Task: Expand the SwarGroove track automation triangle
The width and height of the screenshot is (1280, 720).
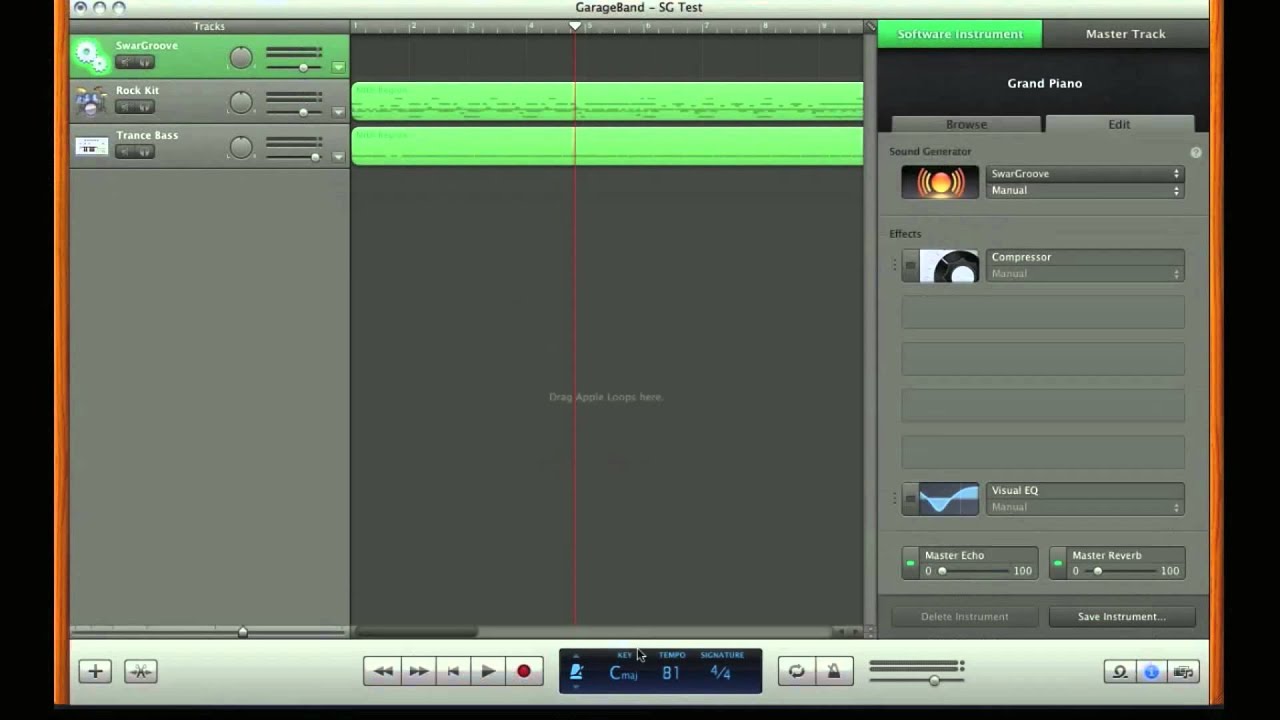Action: pyautogui.click(x=338, y=67)
